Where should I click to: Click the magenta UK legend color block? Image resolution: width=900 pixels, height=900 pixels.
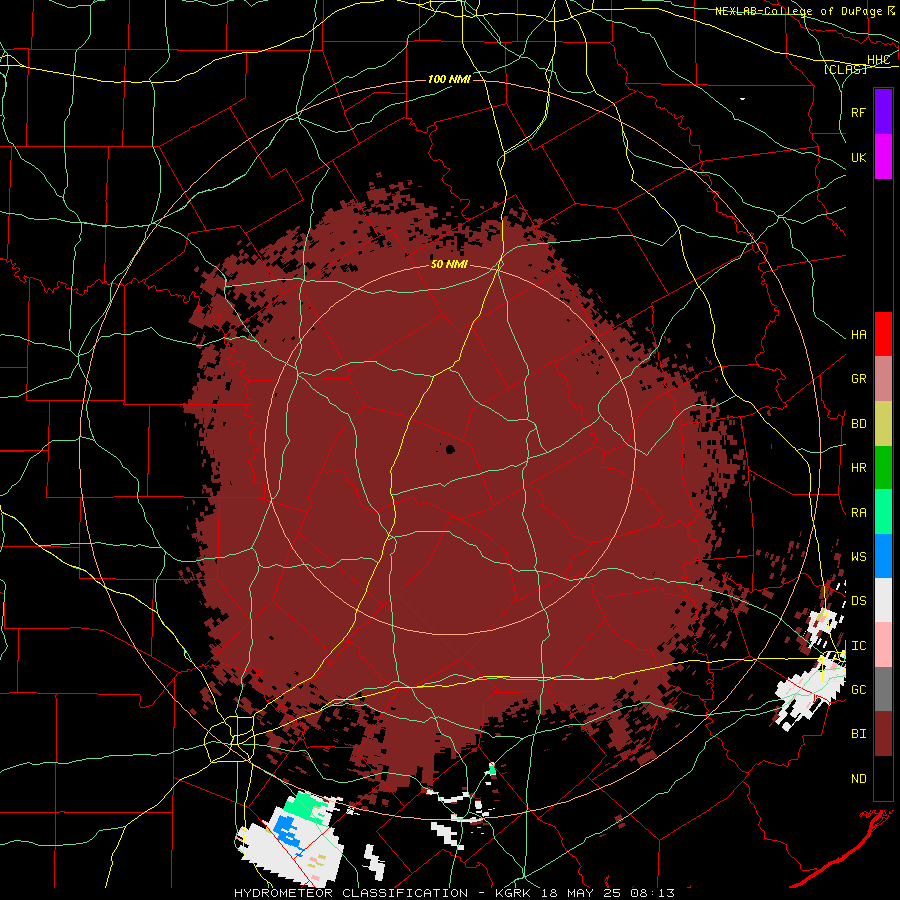[x=883, y=157]
